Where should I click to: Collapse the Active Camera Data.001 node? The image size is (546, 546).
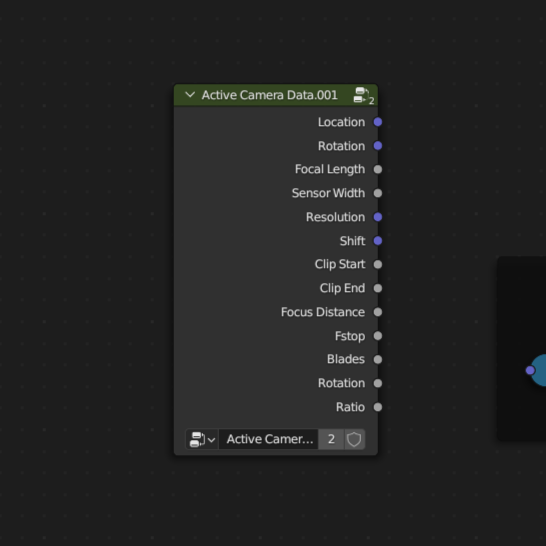tap(190, 95)
